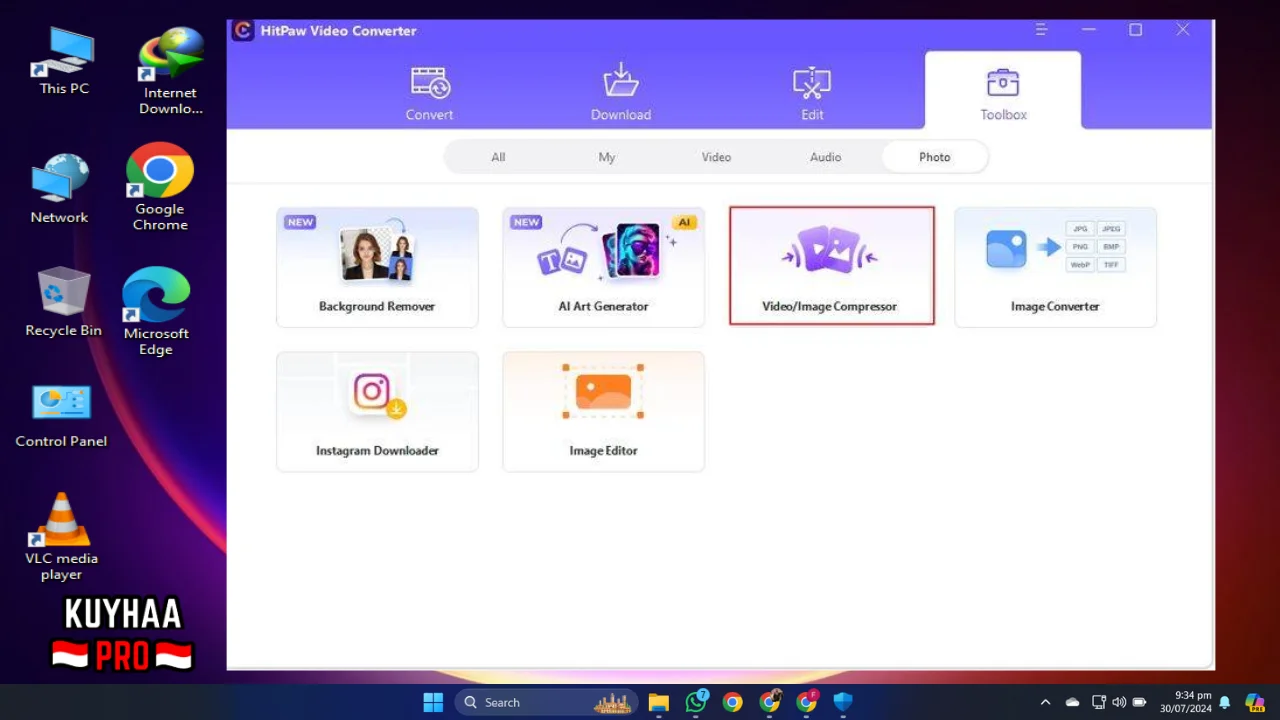Open the Copilot preview icon
Image resolution: width=1280 pixels, height=720 pixels.
click(x=1254, y=702)
